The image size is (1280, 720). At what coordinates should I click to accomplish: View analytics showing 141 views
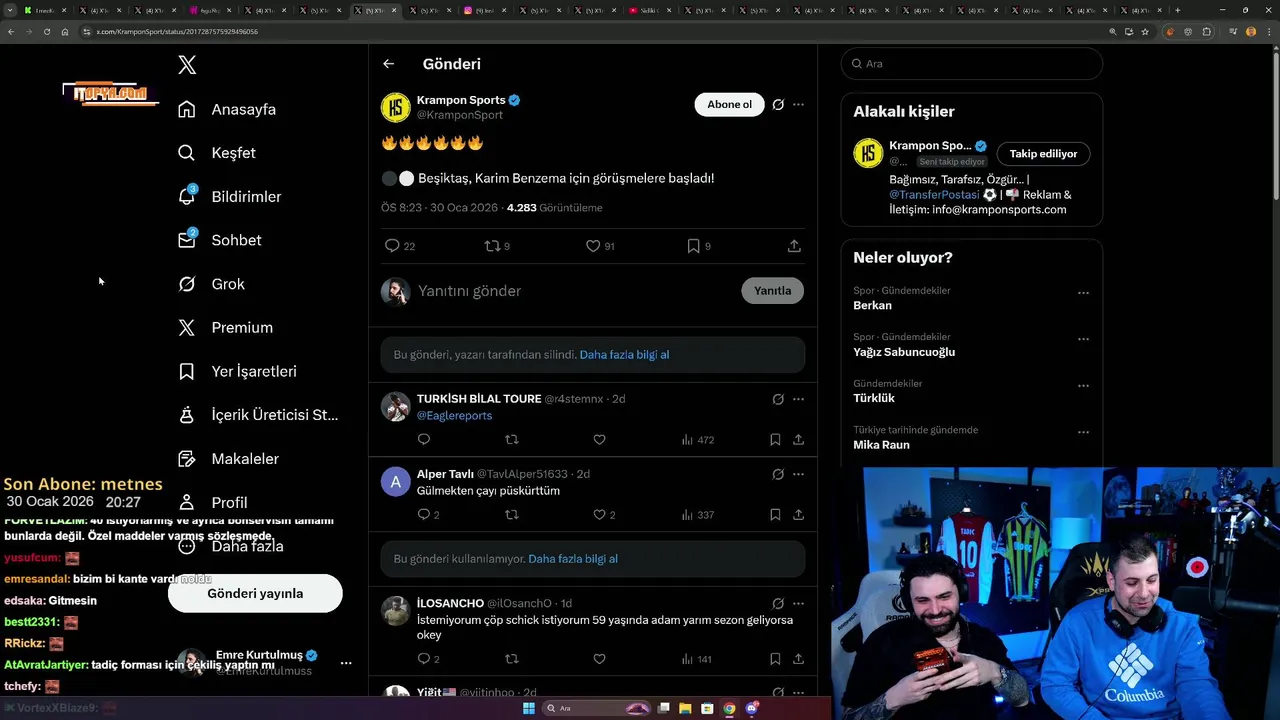pyautogui.click(x=697, y=659)
